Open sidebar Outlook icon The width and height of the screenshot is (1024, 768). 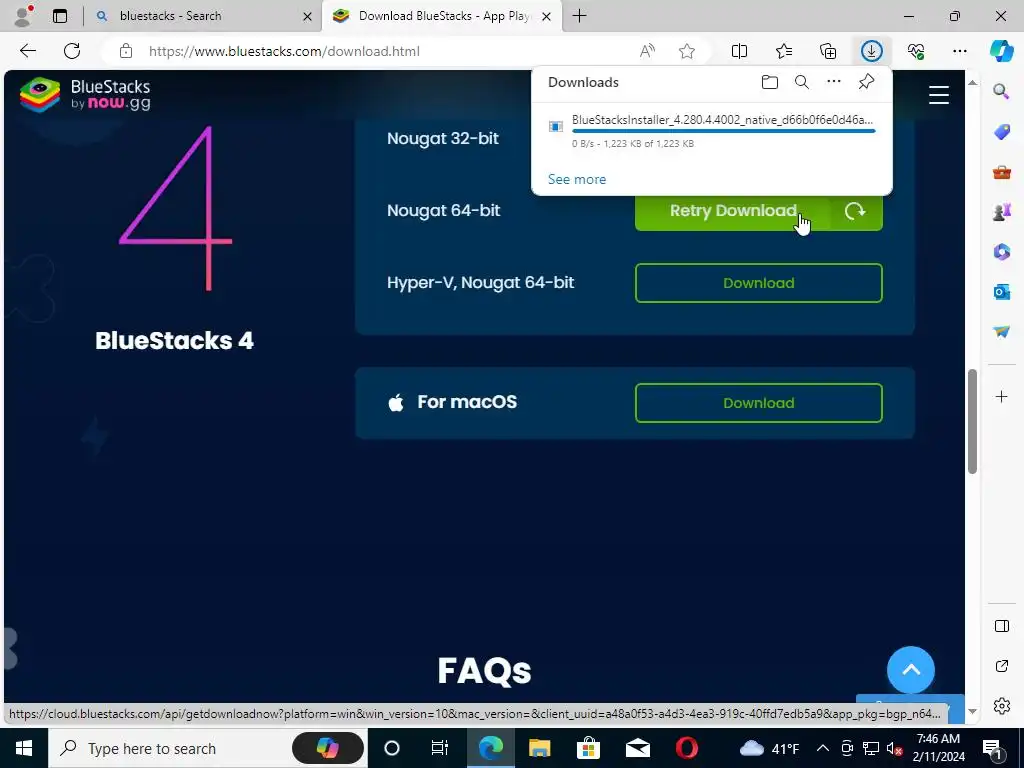tap(1001, 291)
